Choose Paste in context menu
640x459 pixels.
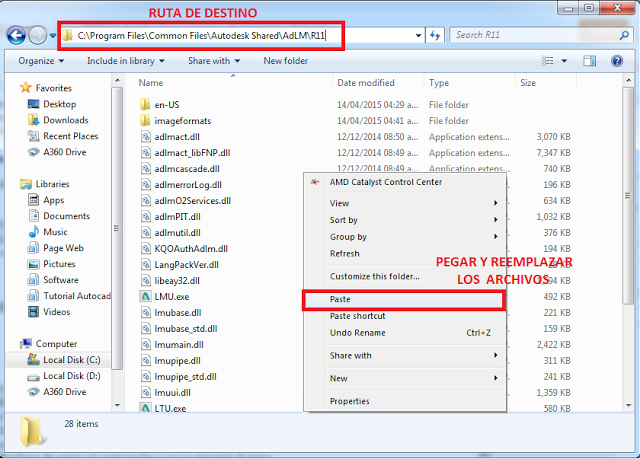[404, 299]
